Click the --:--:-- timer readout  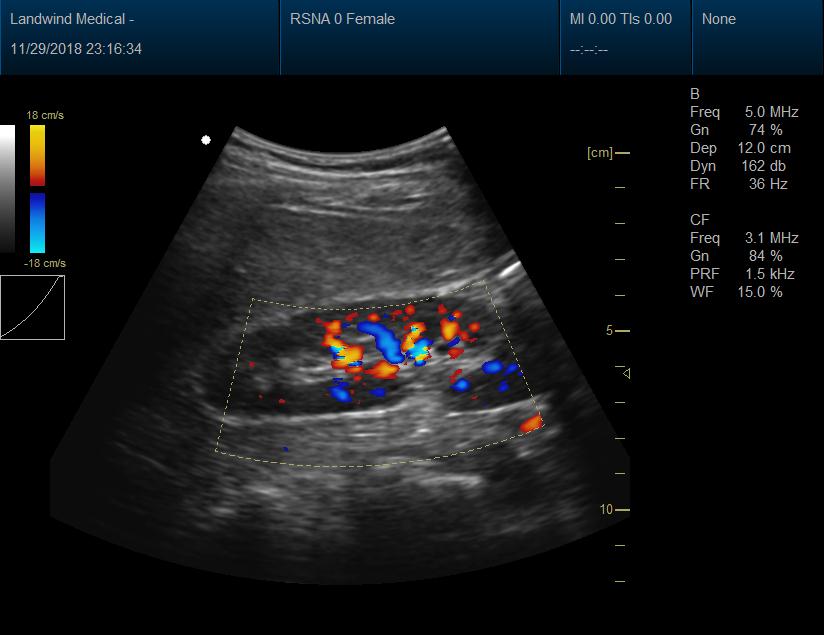click(x=589, y=50)
